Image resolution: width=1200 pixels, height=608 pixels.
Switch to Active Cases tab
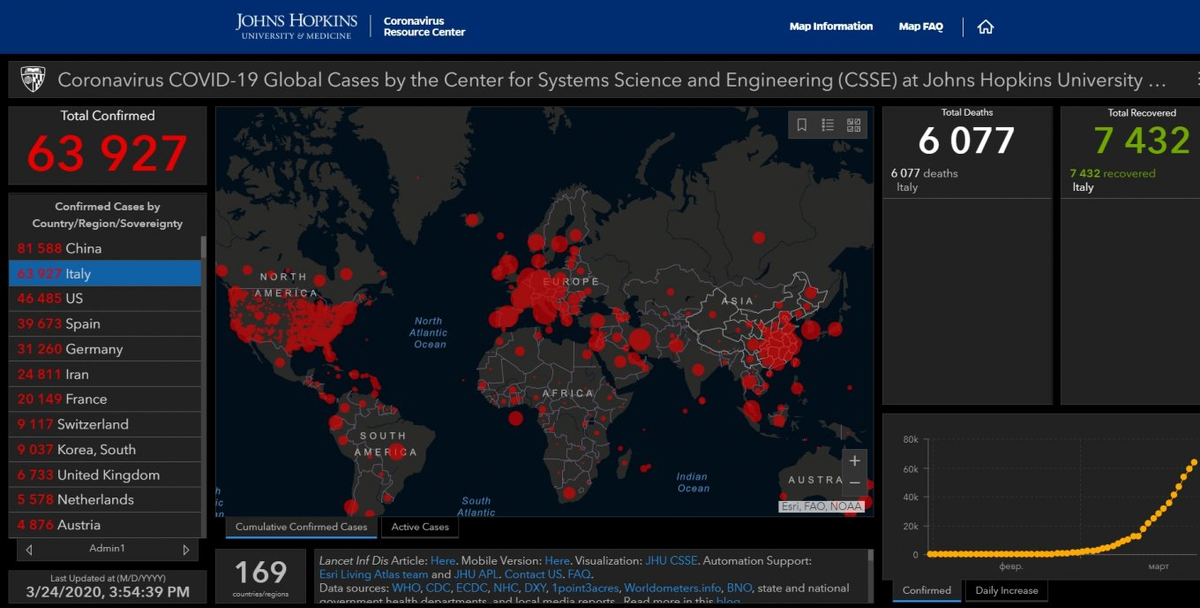(x=420, y=527)
